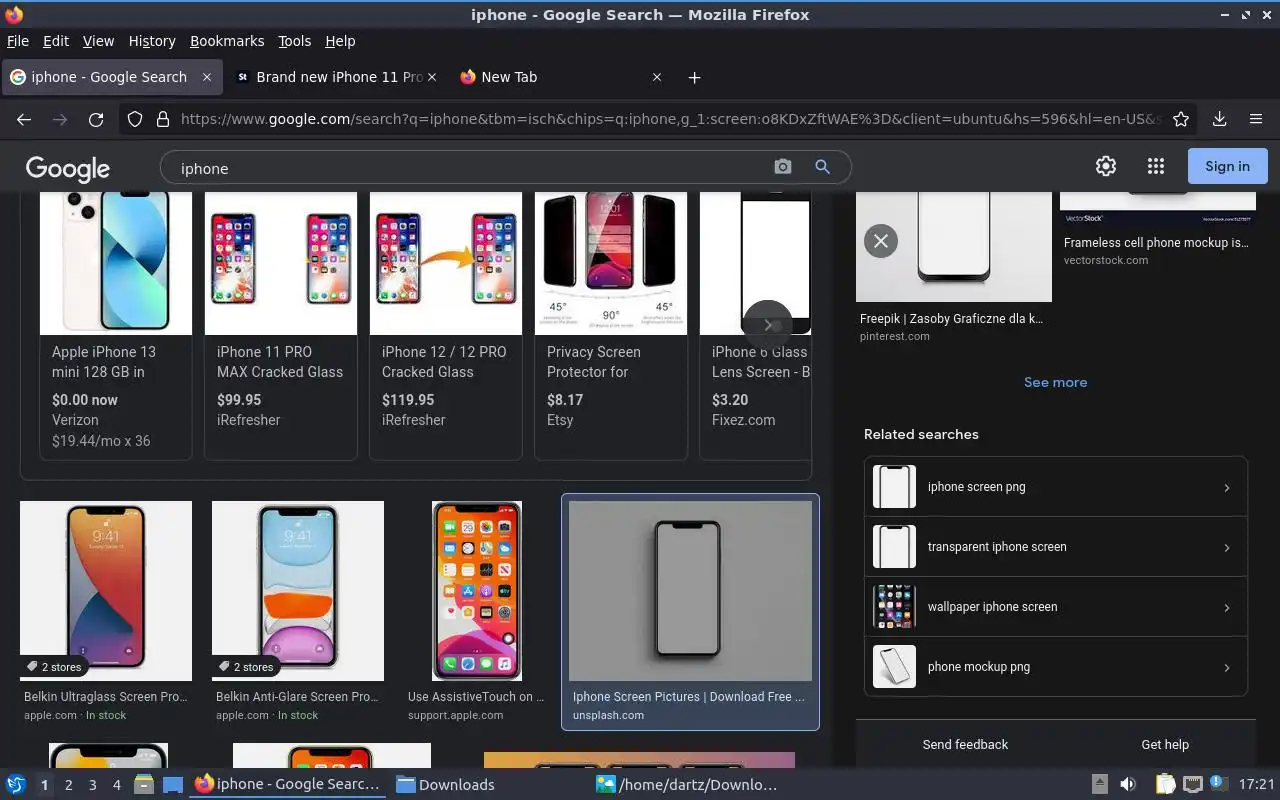Open iPhone 12 / 12 PRO Cracked Glass listing

click(446, 325)
